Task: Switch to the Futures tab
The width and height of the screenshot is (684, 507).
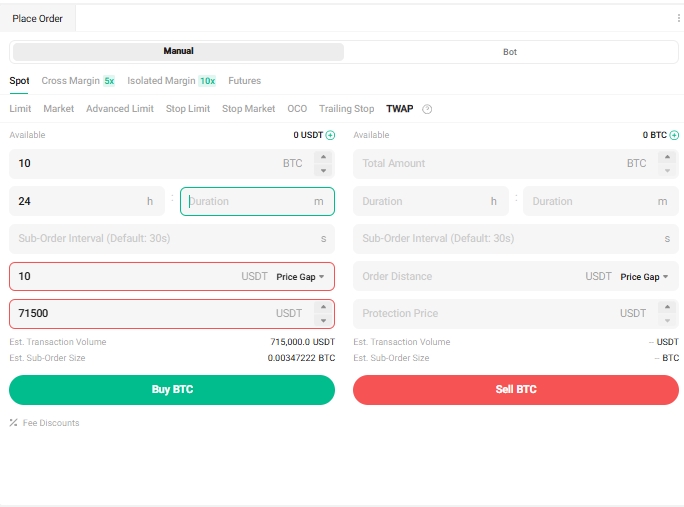Action: [244, 81]
